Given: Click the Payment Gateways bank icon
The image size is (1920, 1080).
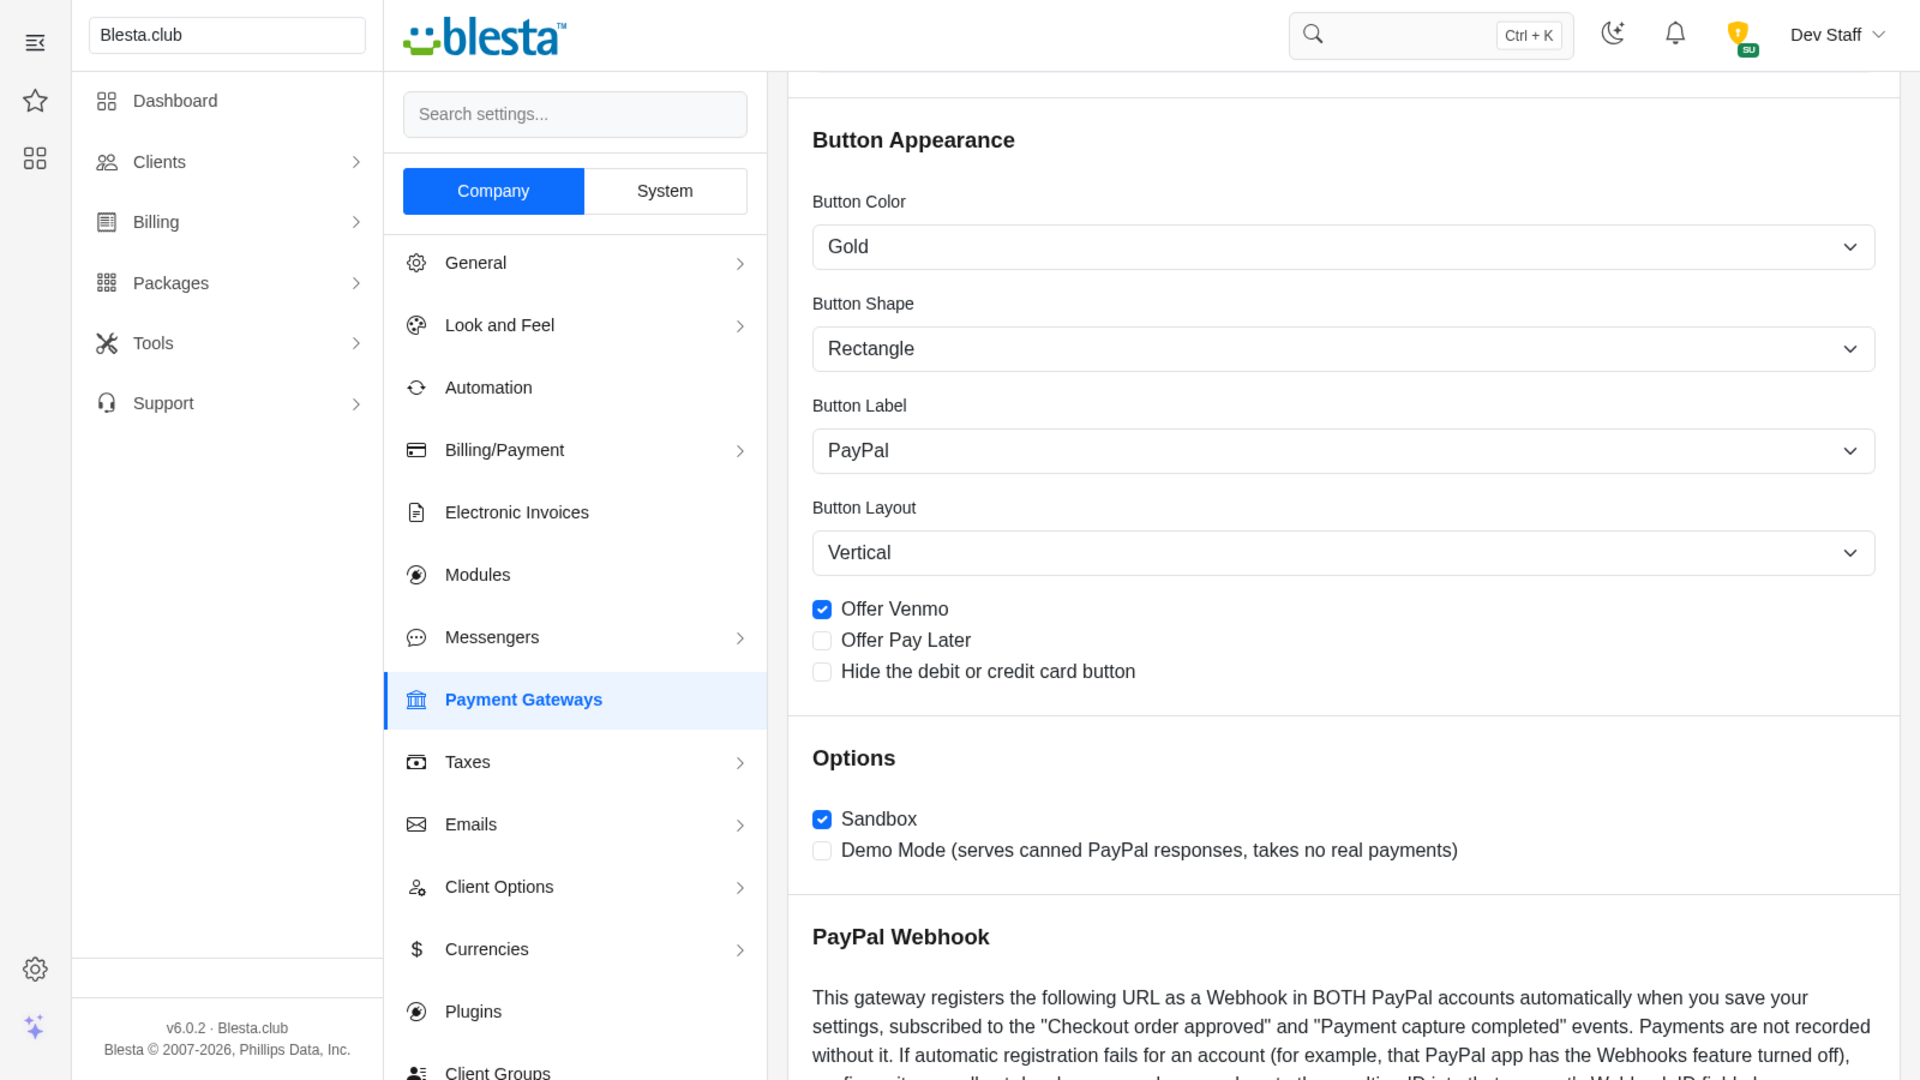Looking at the screenshot, I should [417, 700].
